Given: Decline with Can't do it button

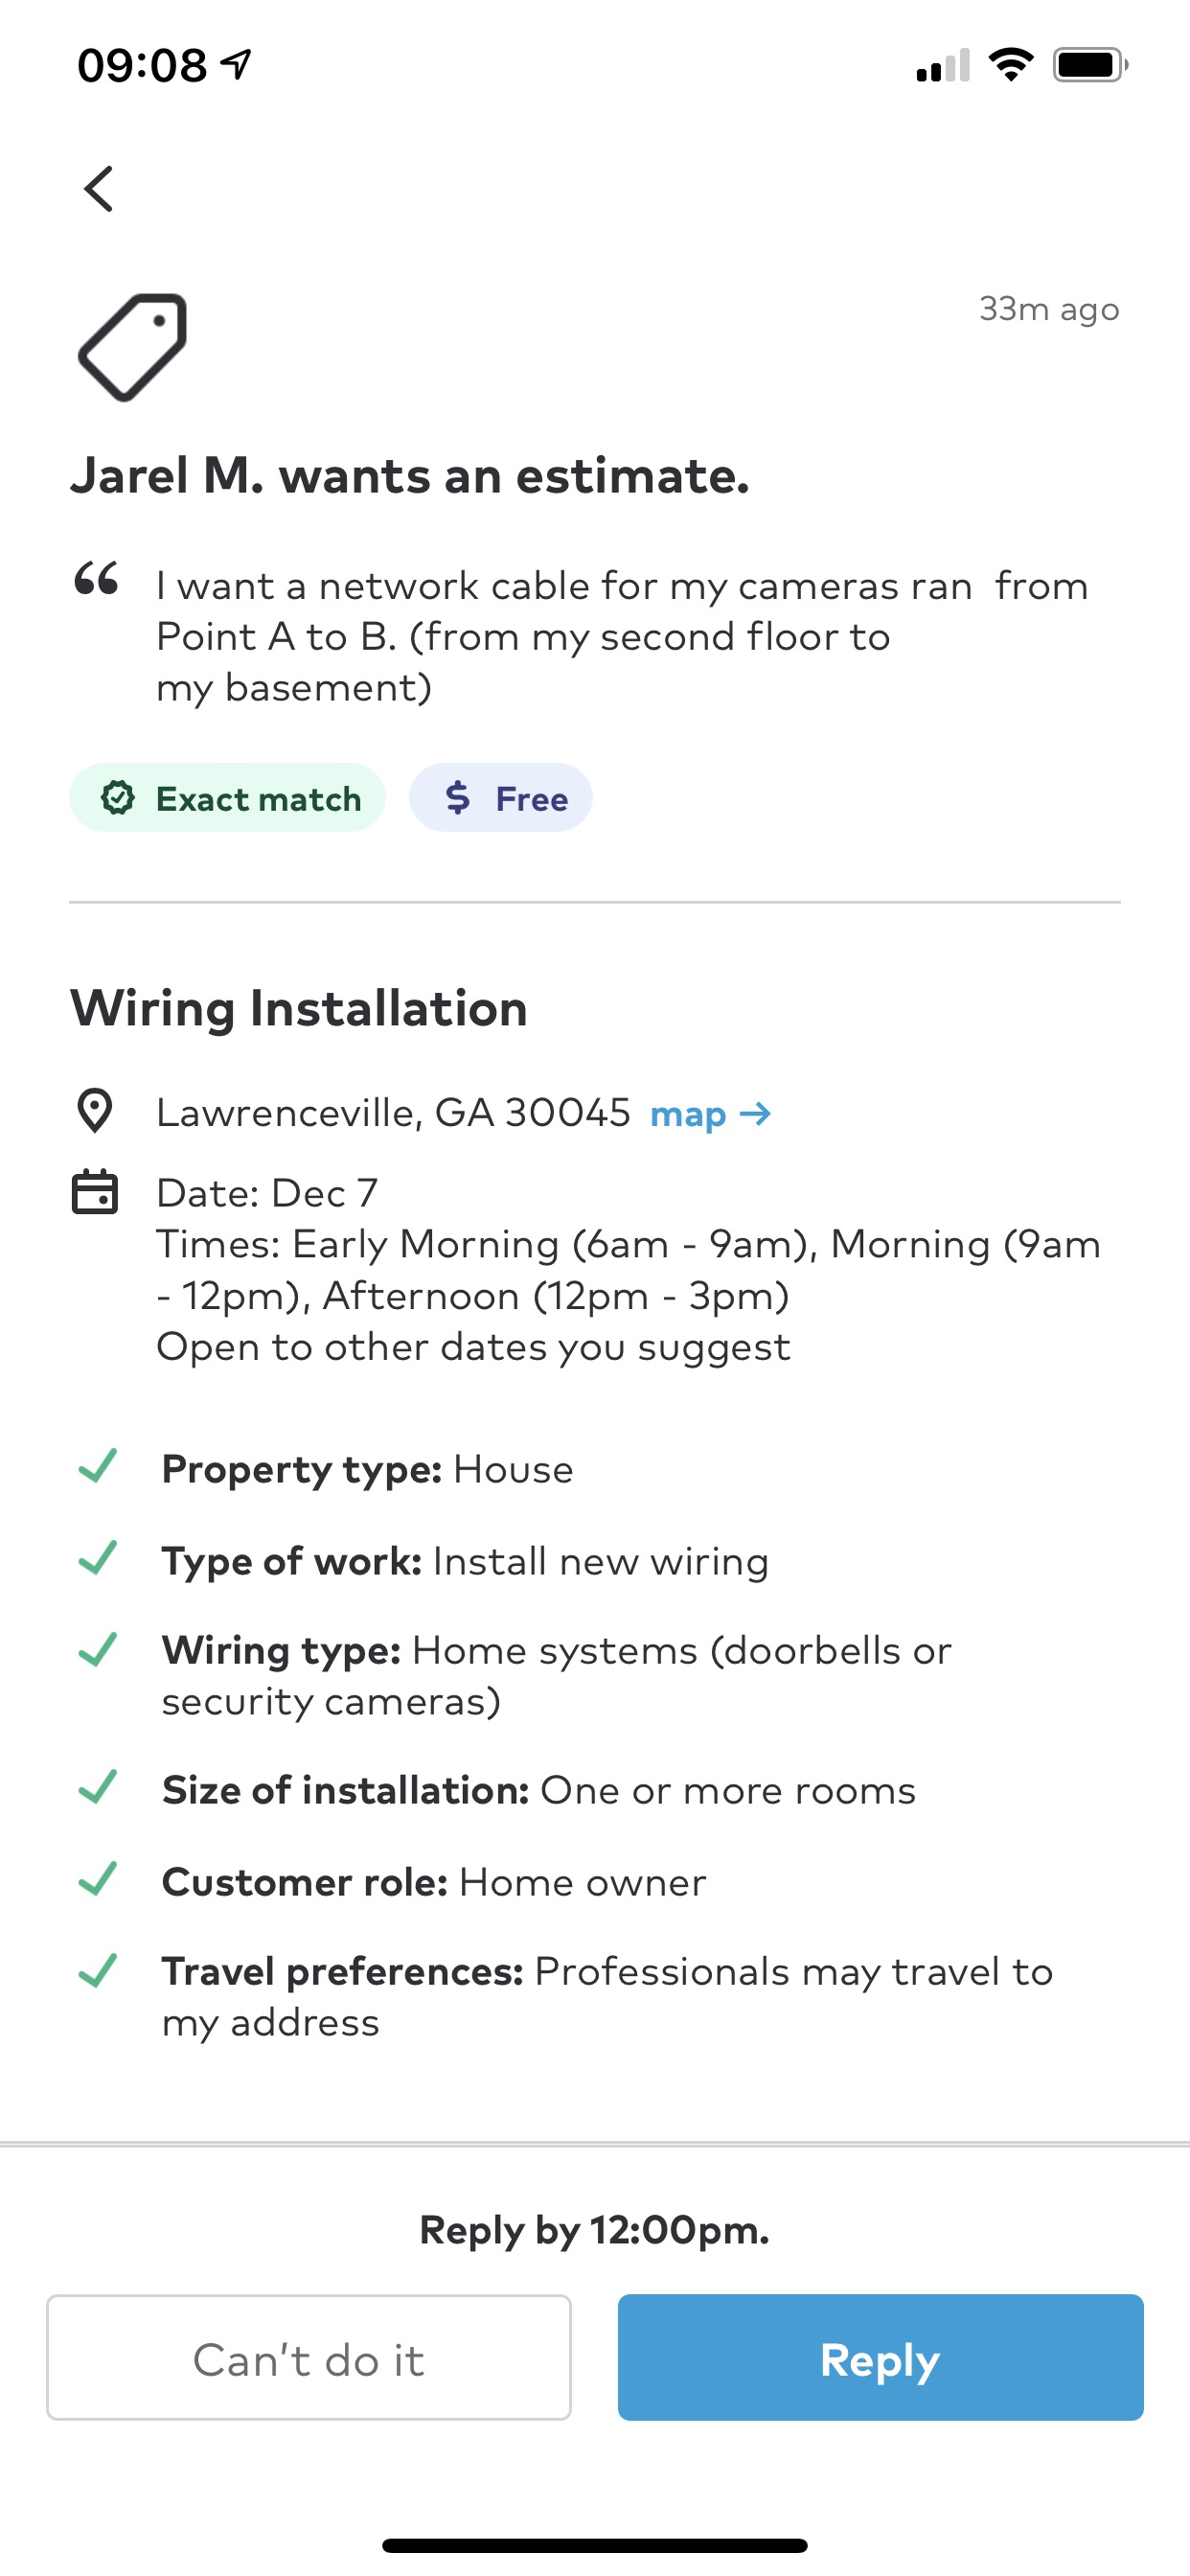Looking at the screenshot, I should [309, 2357].
